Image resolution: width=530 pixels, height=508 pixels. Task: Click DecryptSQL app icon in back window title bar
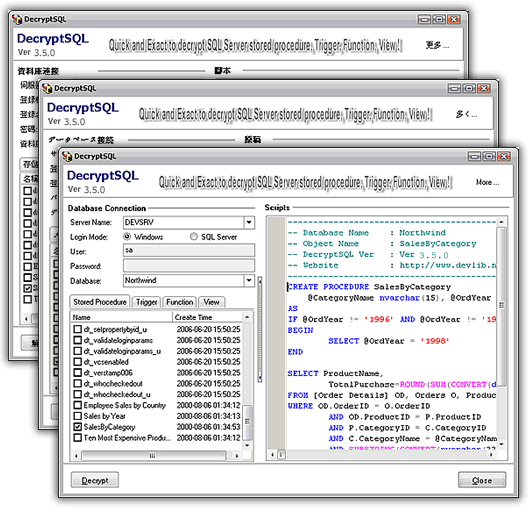pyautogui.click(x=17, y=19)
